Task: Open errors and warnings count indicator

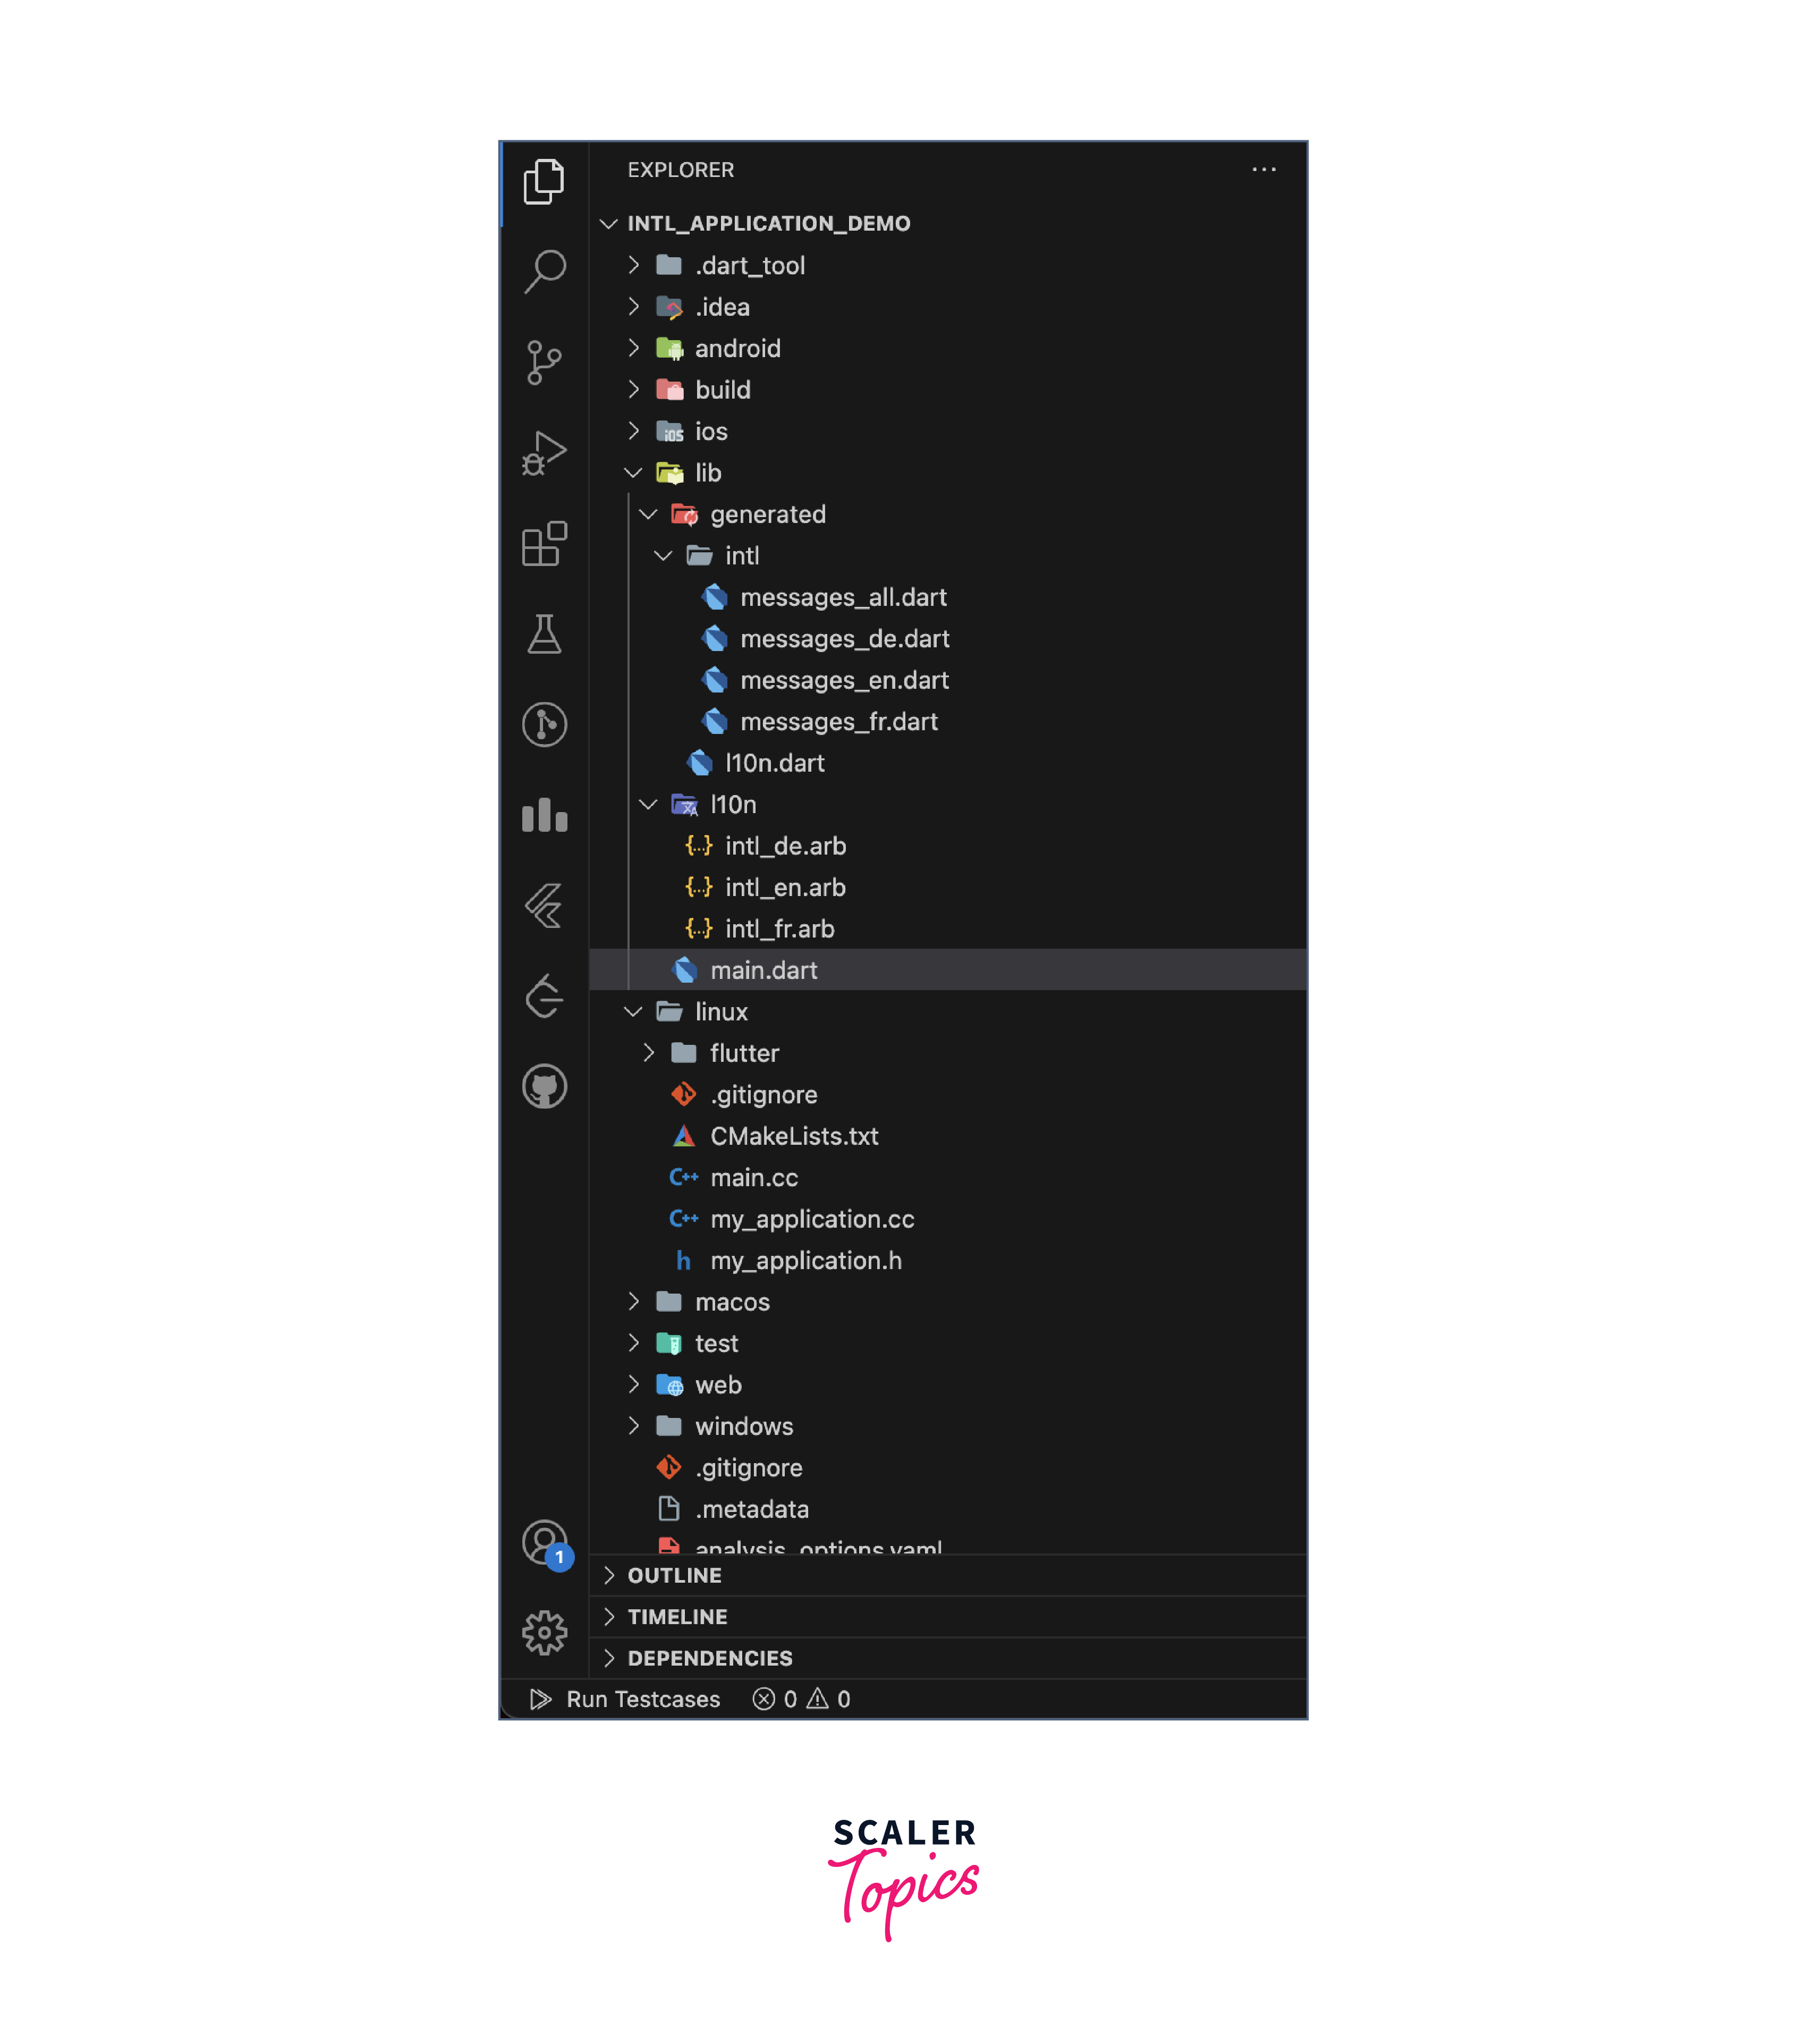Action: tap(802, 1699)
